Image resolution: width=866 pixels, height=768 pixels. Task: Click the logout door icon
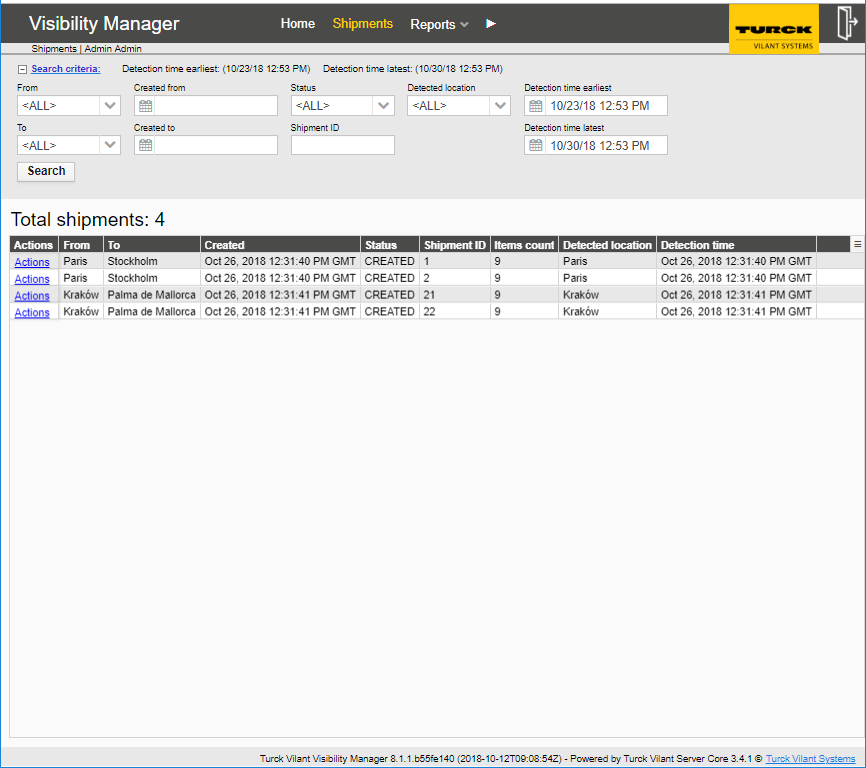tap(846, 23)
